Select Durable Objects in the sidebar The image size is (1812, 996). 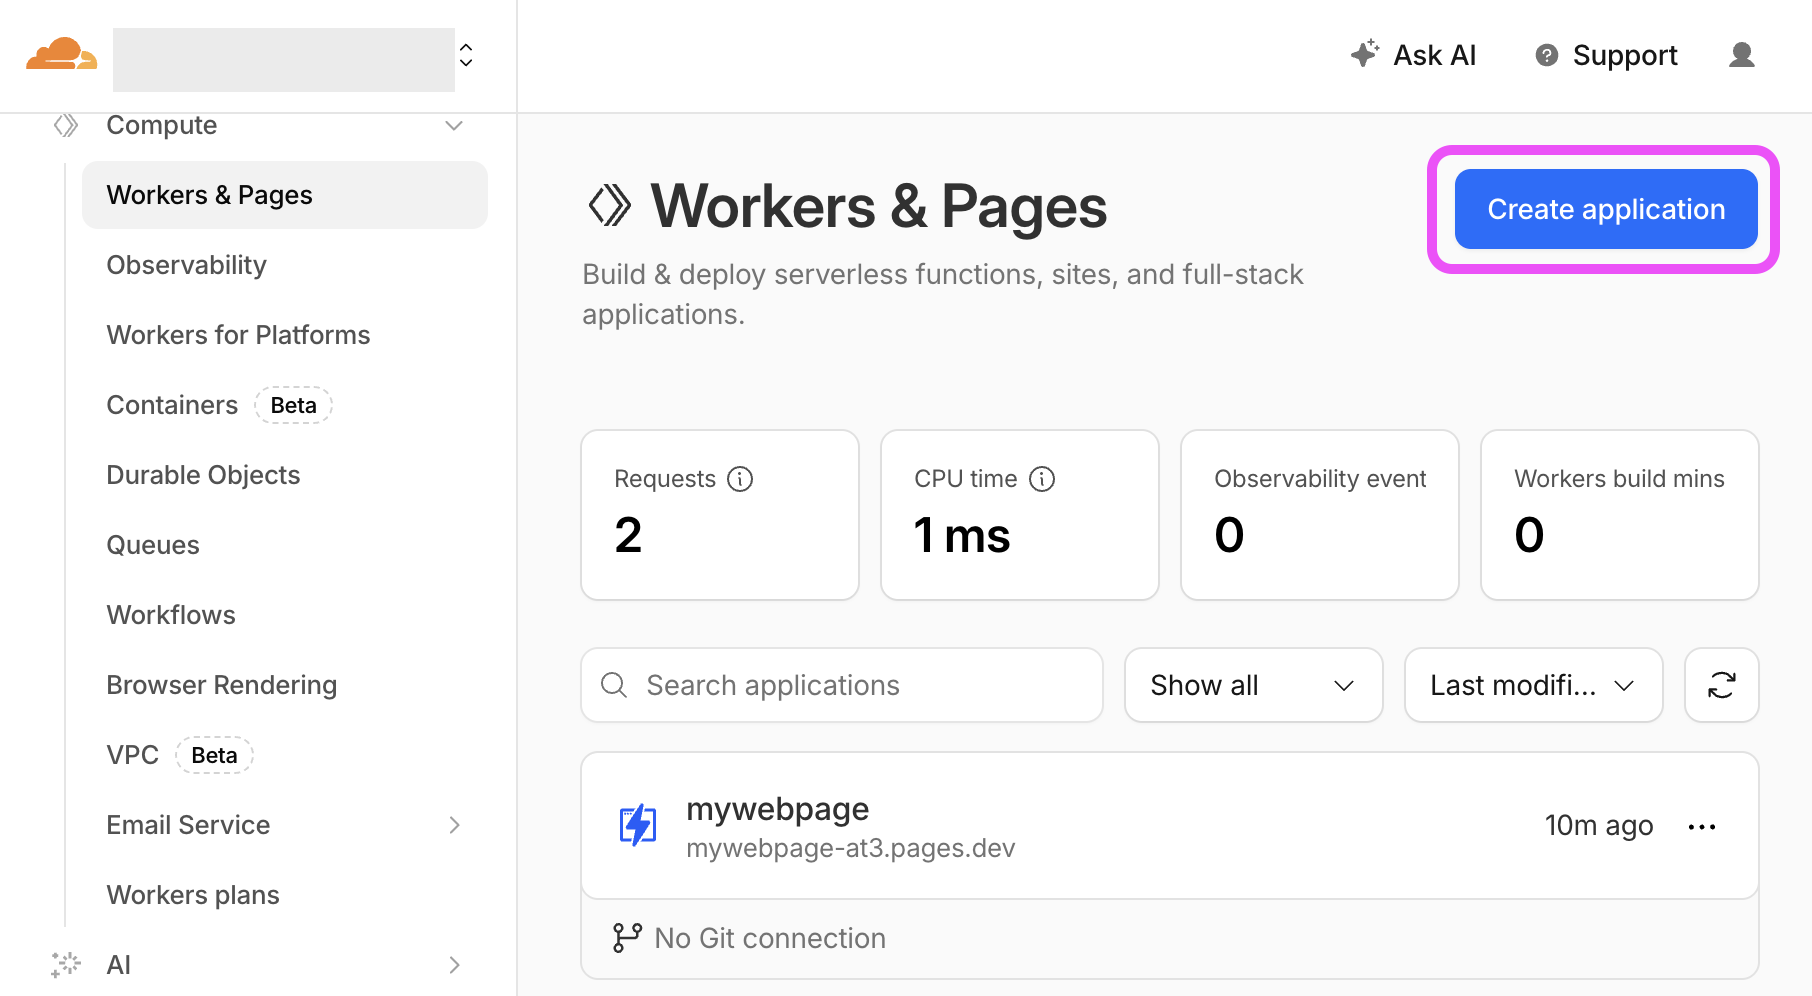click(x=203, y=474)
